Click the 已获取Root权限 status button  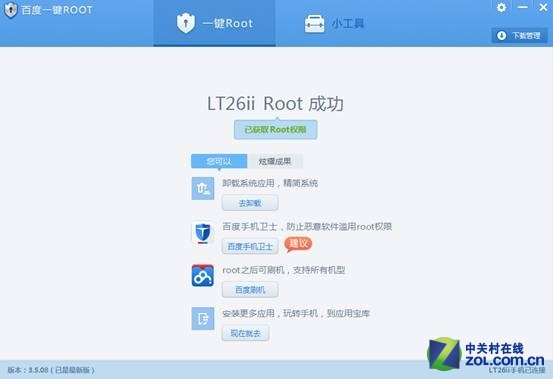275,130
